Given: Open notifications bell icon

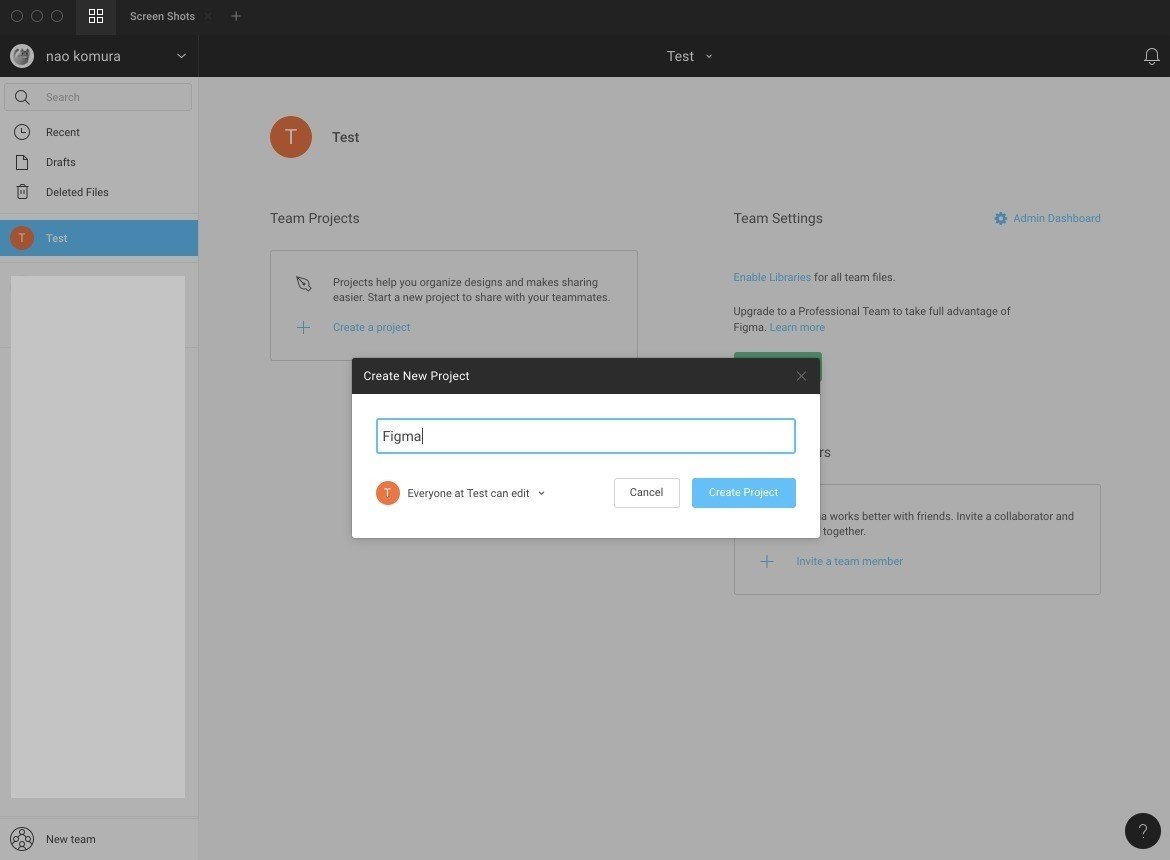Looking at the screenshot, I should tap(1151, 56).
